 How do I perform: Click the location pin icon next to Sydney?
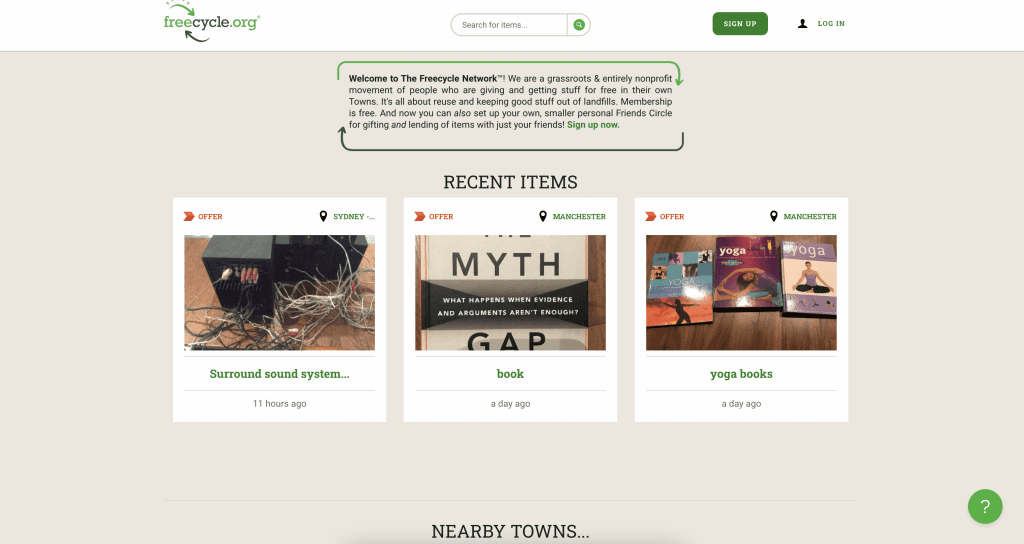pyautogui.click(x=323, y=216)
